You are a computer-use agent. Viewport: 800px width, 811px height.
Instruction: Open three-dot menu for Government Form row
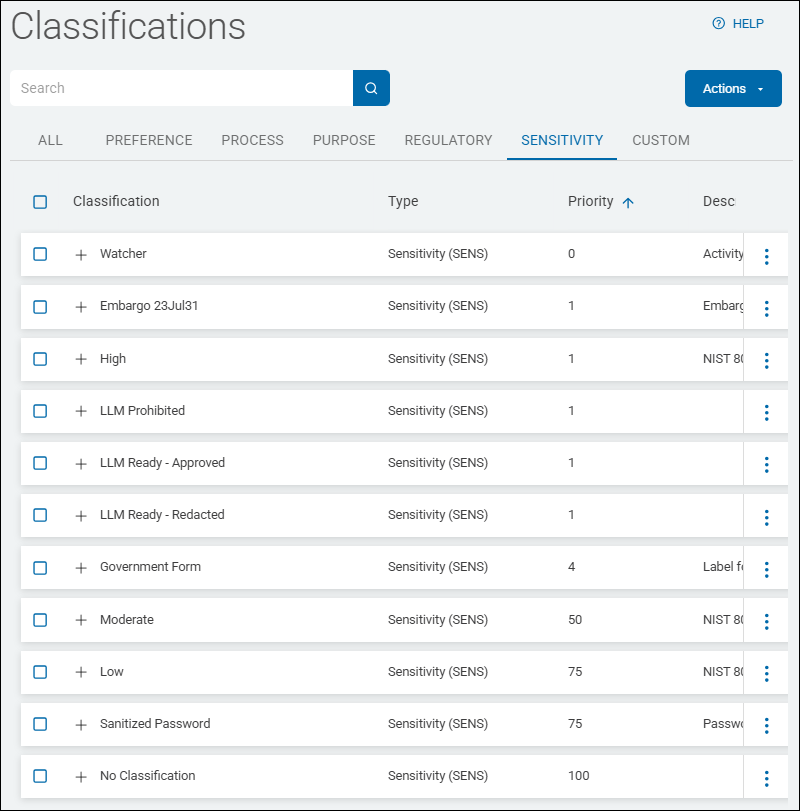(x=766, y=569)
